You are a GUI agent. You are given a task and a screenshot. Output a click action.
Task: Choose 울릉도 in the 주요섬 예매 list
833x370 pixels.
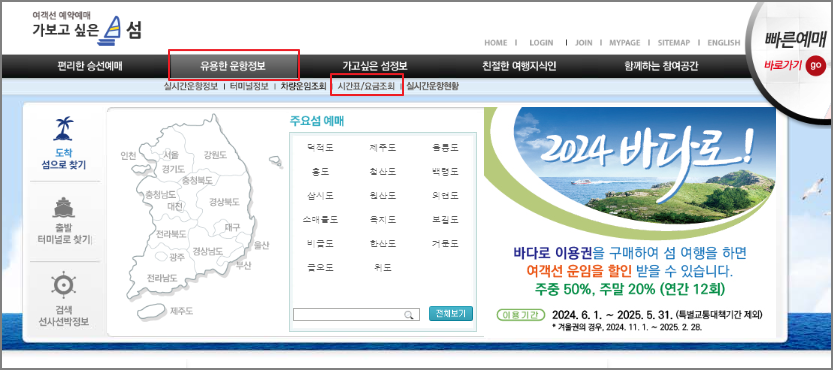[445, 147]
